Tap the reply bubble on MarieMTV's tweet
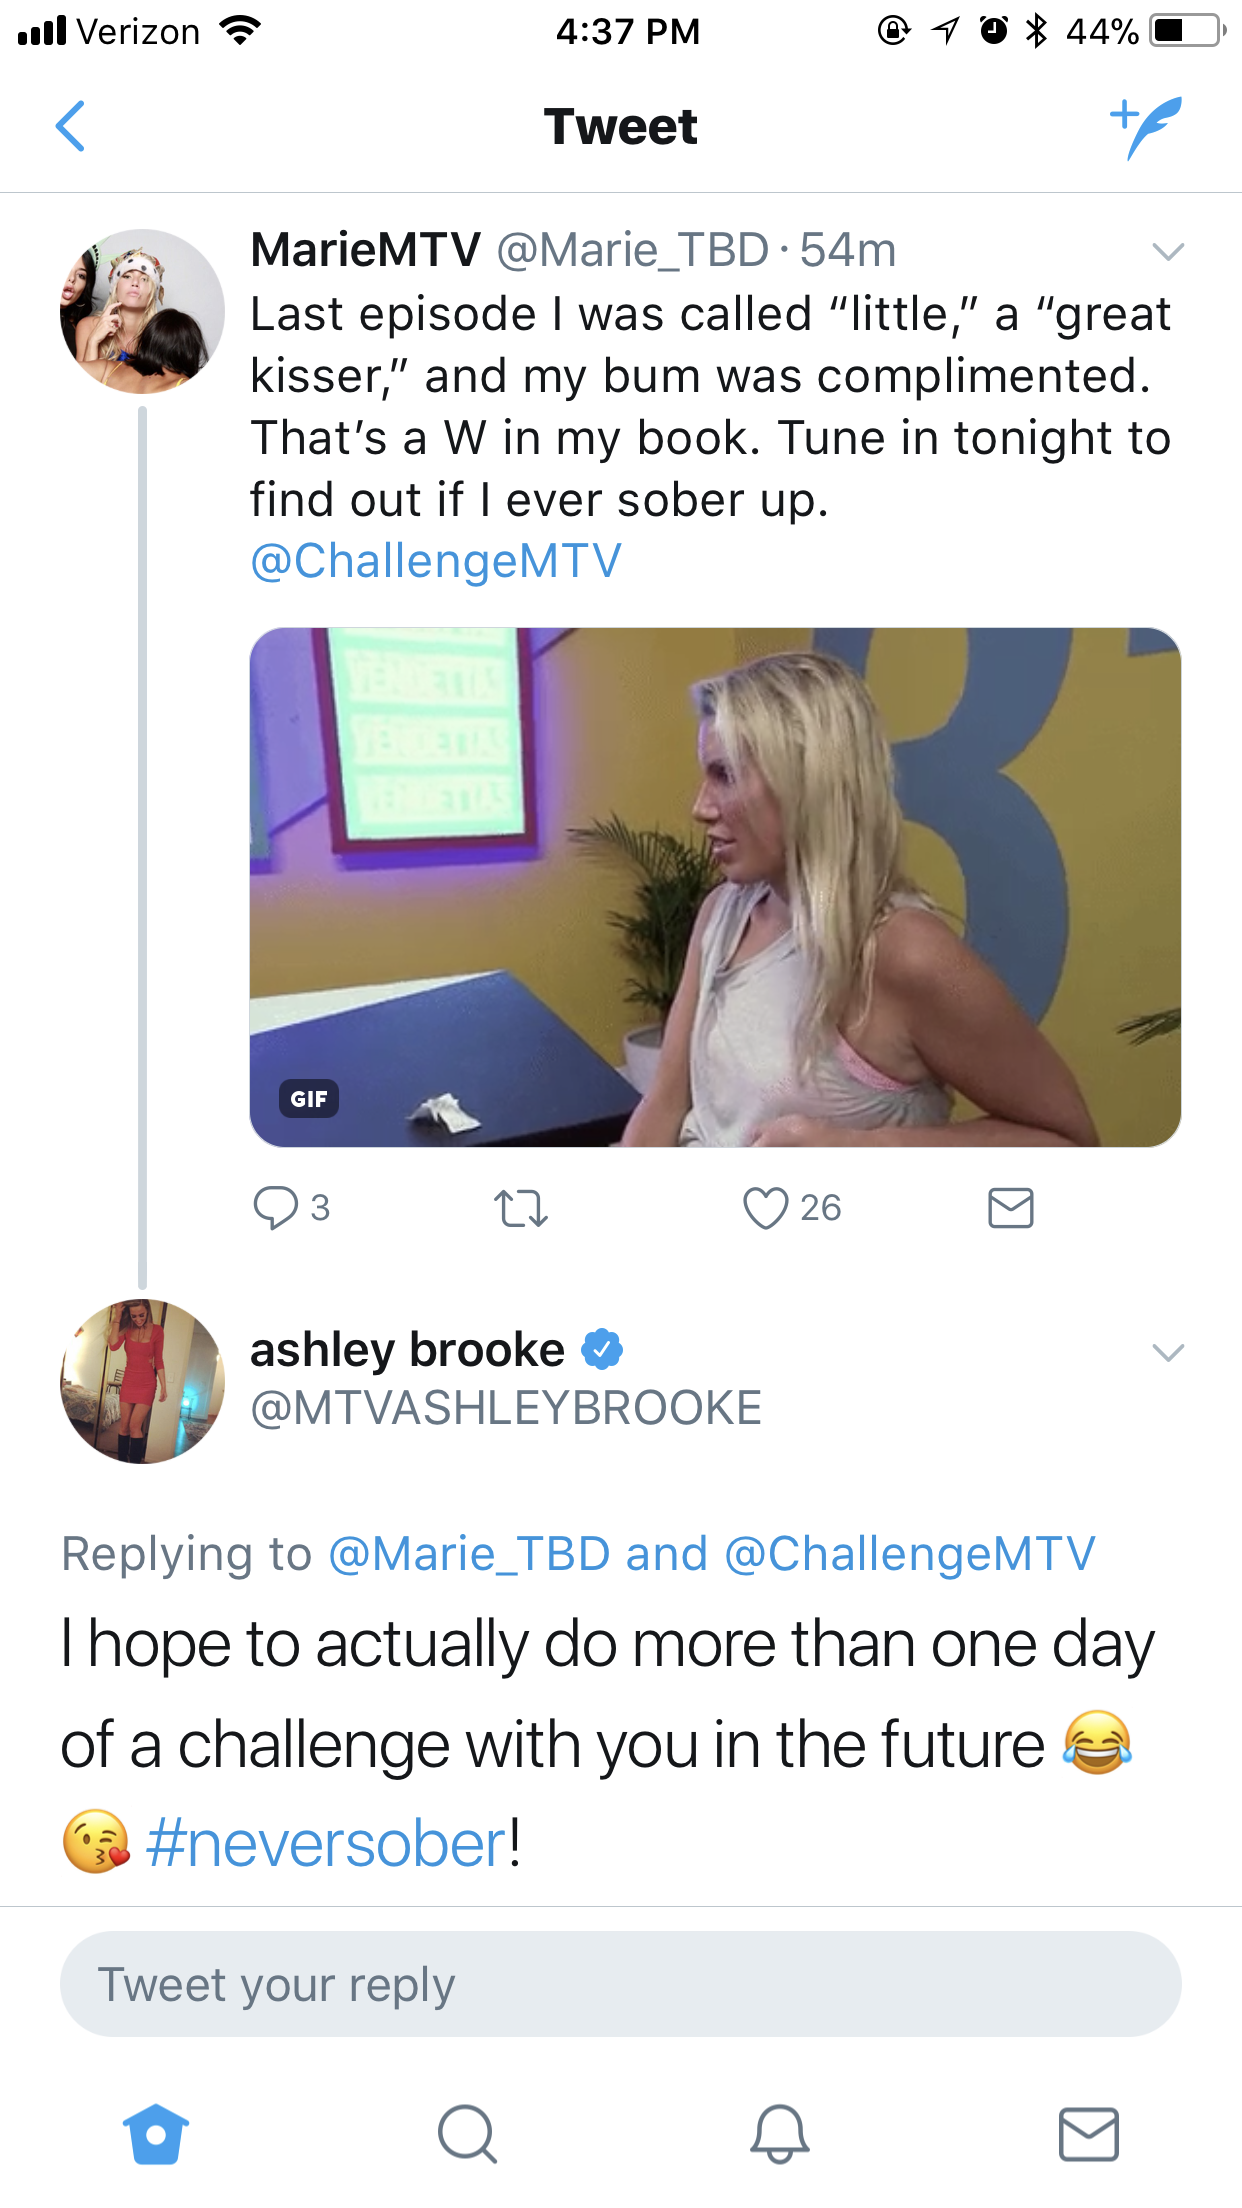 pos(275,1207)
